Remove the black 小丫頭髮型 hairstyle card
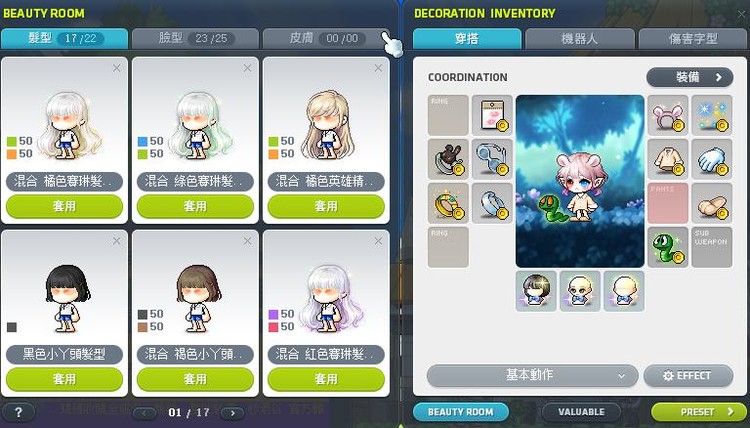This screenshot has height=428, width=750. click(117, 241)
